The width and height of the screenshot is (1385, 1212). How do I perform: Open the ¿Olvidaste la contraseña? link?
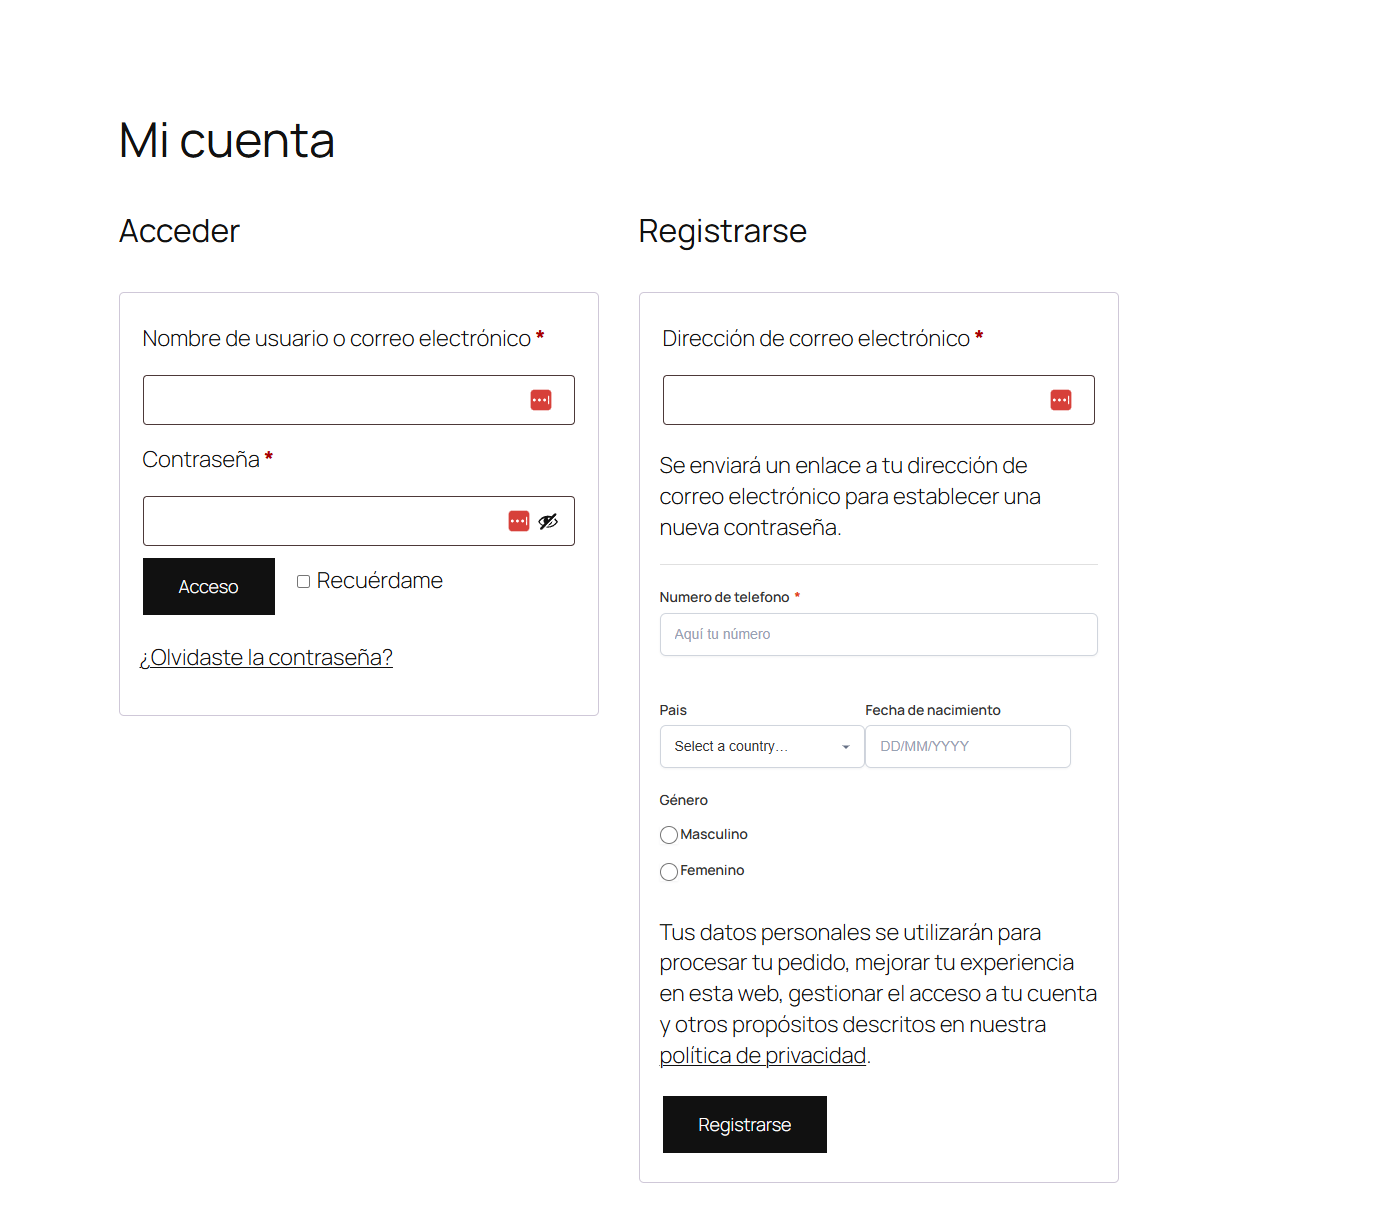[266, 657]
